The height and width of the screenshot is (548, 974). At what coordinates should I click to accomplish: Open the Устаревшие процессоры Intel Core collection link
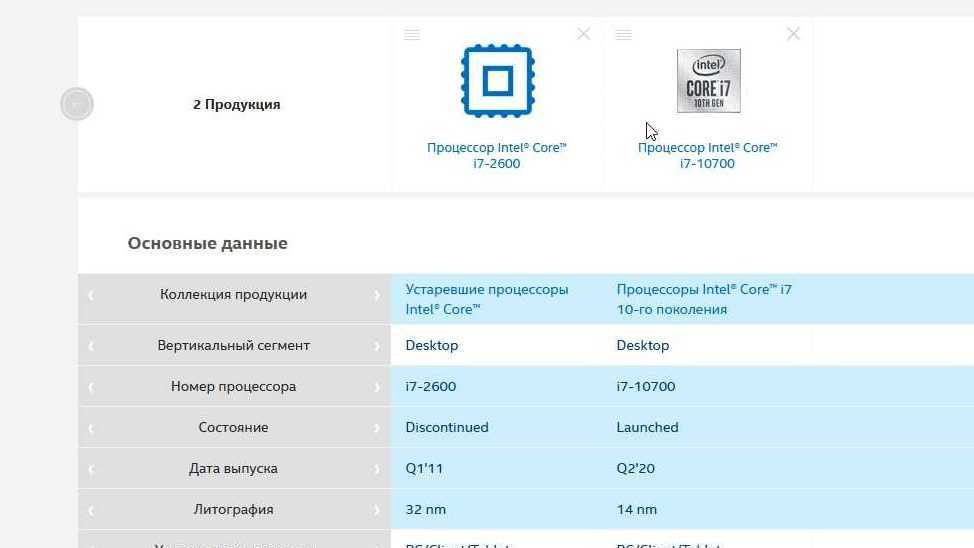(486, 299)
